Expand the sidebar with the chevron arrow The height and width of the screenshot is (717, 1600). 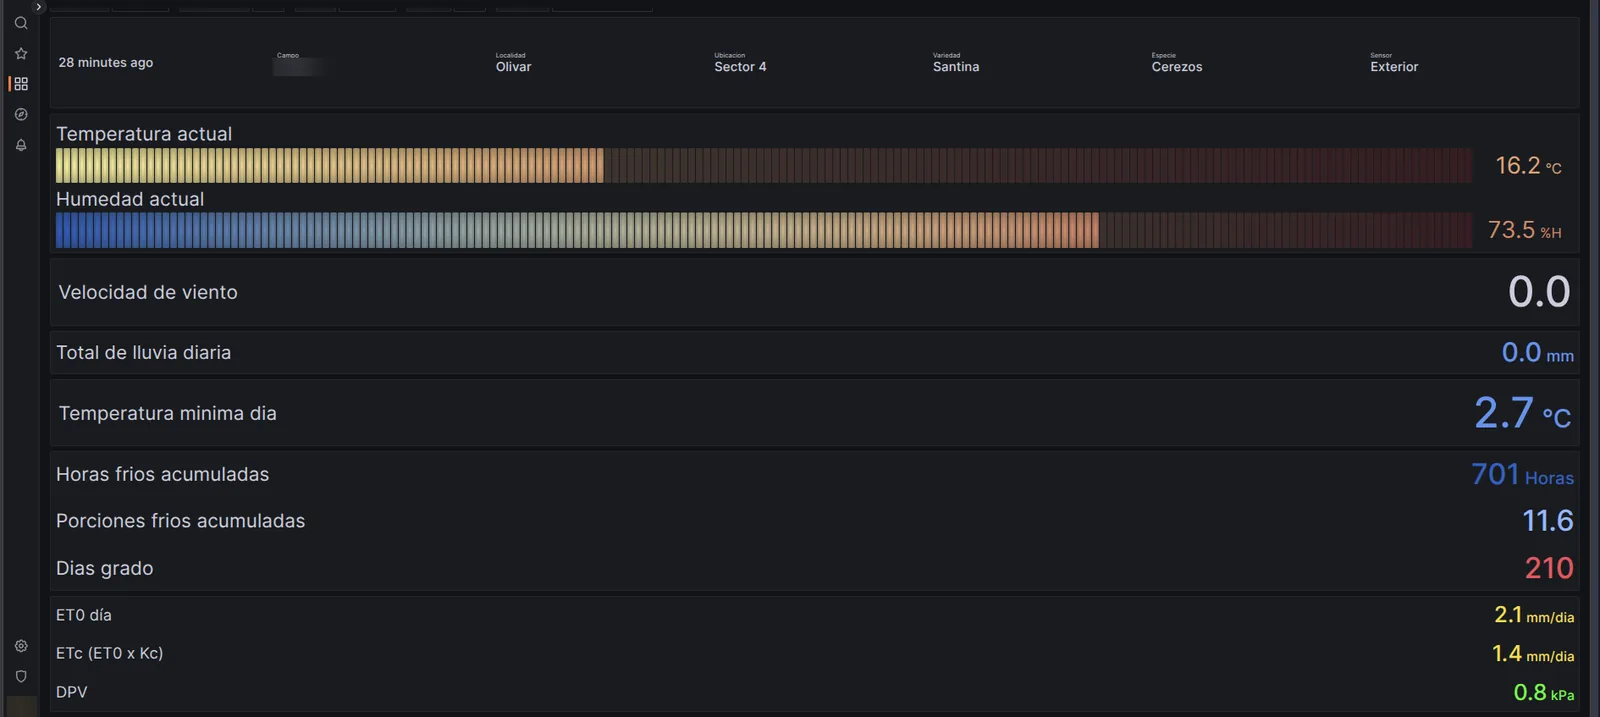pos(39,7)
